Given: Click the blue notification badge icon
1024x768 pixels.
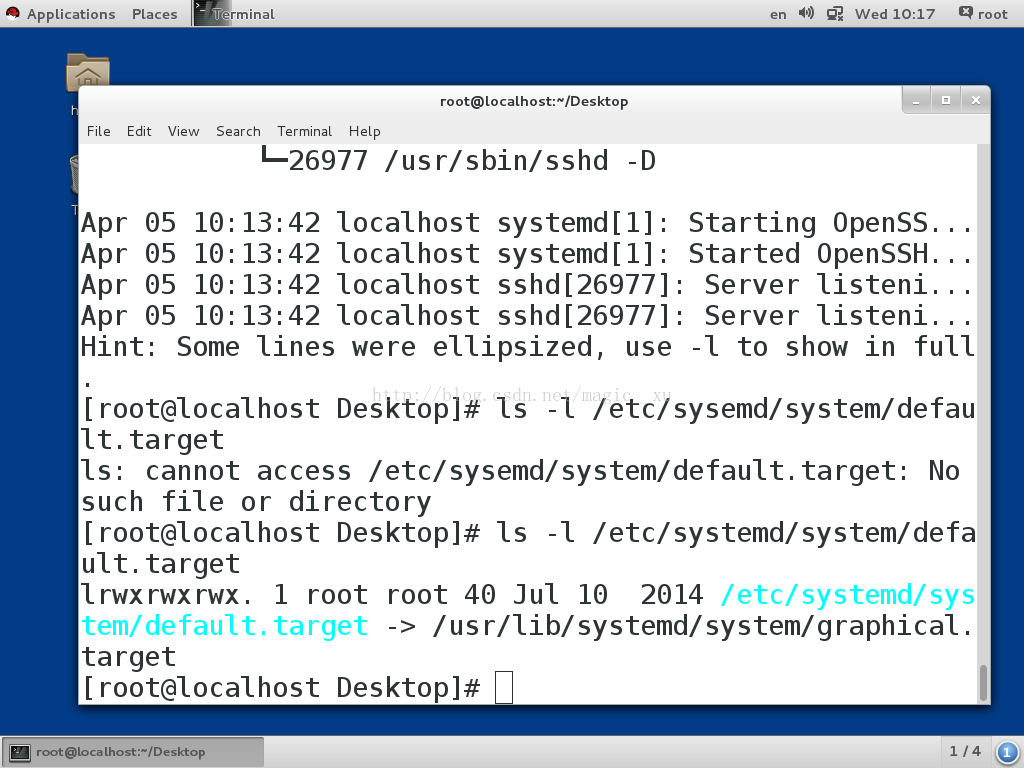Looking at the screenshot, I should click(1007, 752).
